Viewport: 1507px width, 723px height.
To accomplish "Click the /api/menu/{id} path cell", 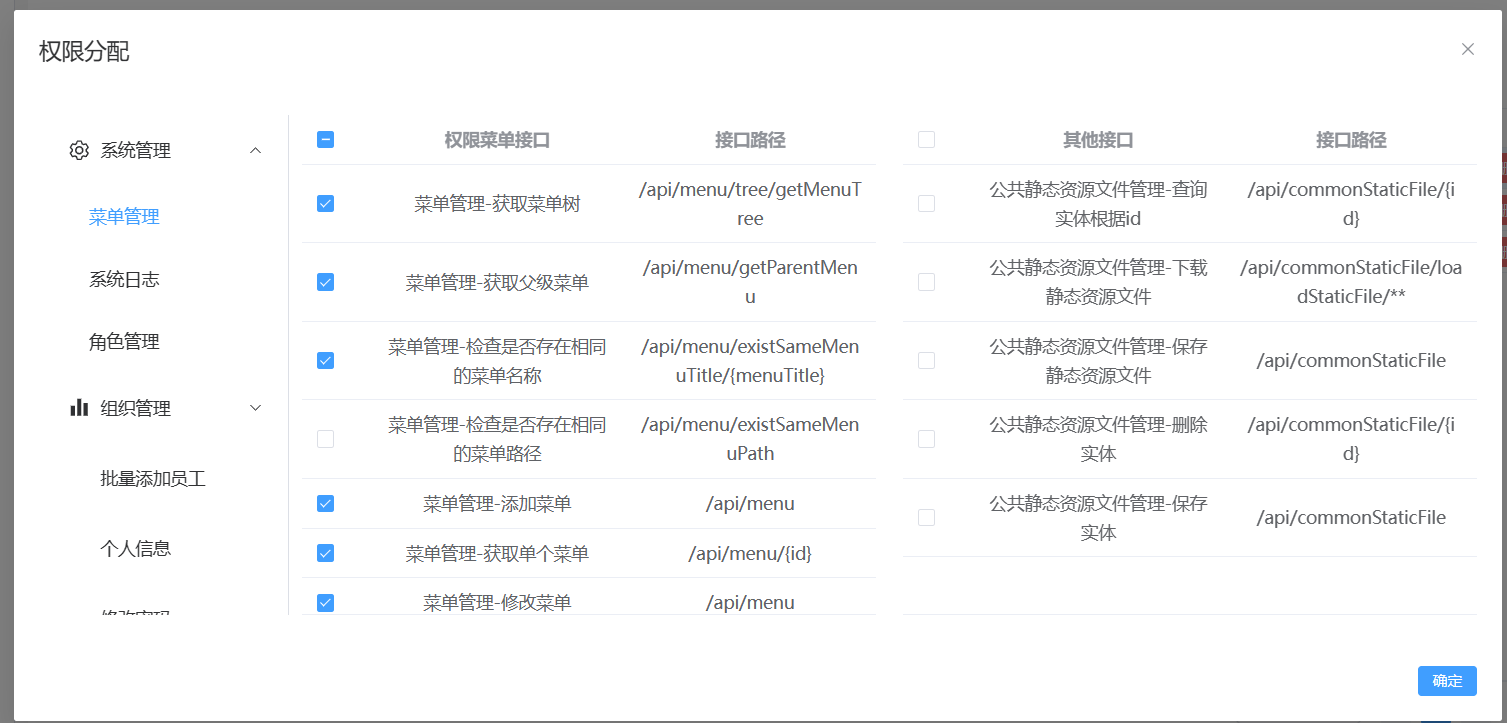I will (x=750, y=553).
